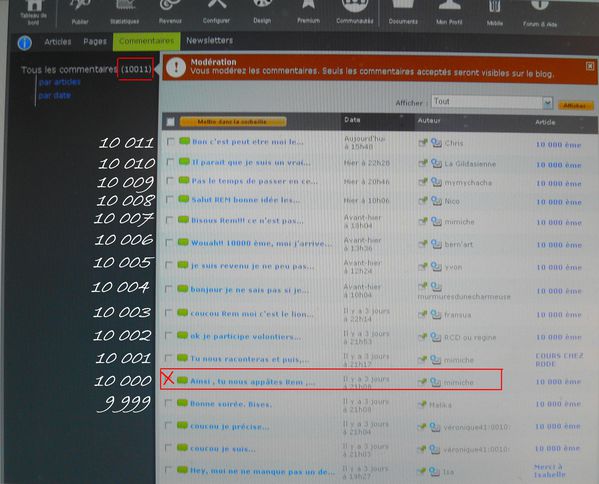Check the box for Chris's comment
This screenshot has height=484, width=599.
click(171, 142)
